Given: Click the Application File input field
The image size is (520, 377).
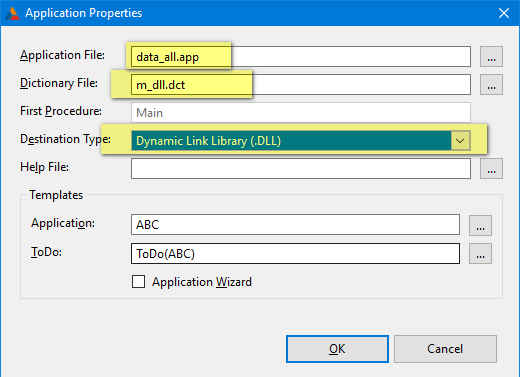Looking at the screenshot, I should [301, 57].
